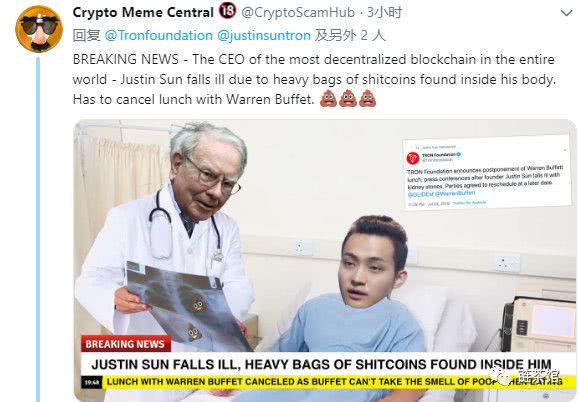
Task: Click the 19:48 clock box in ticker
Action: pyautogui.click(x=92, y=382)
